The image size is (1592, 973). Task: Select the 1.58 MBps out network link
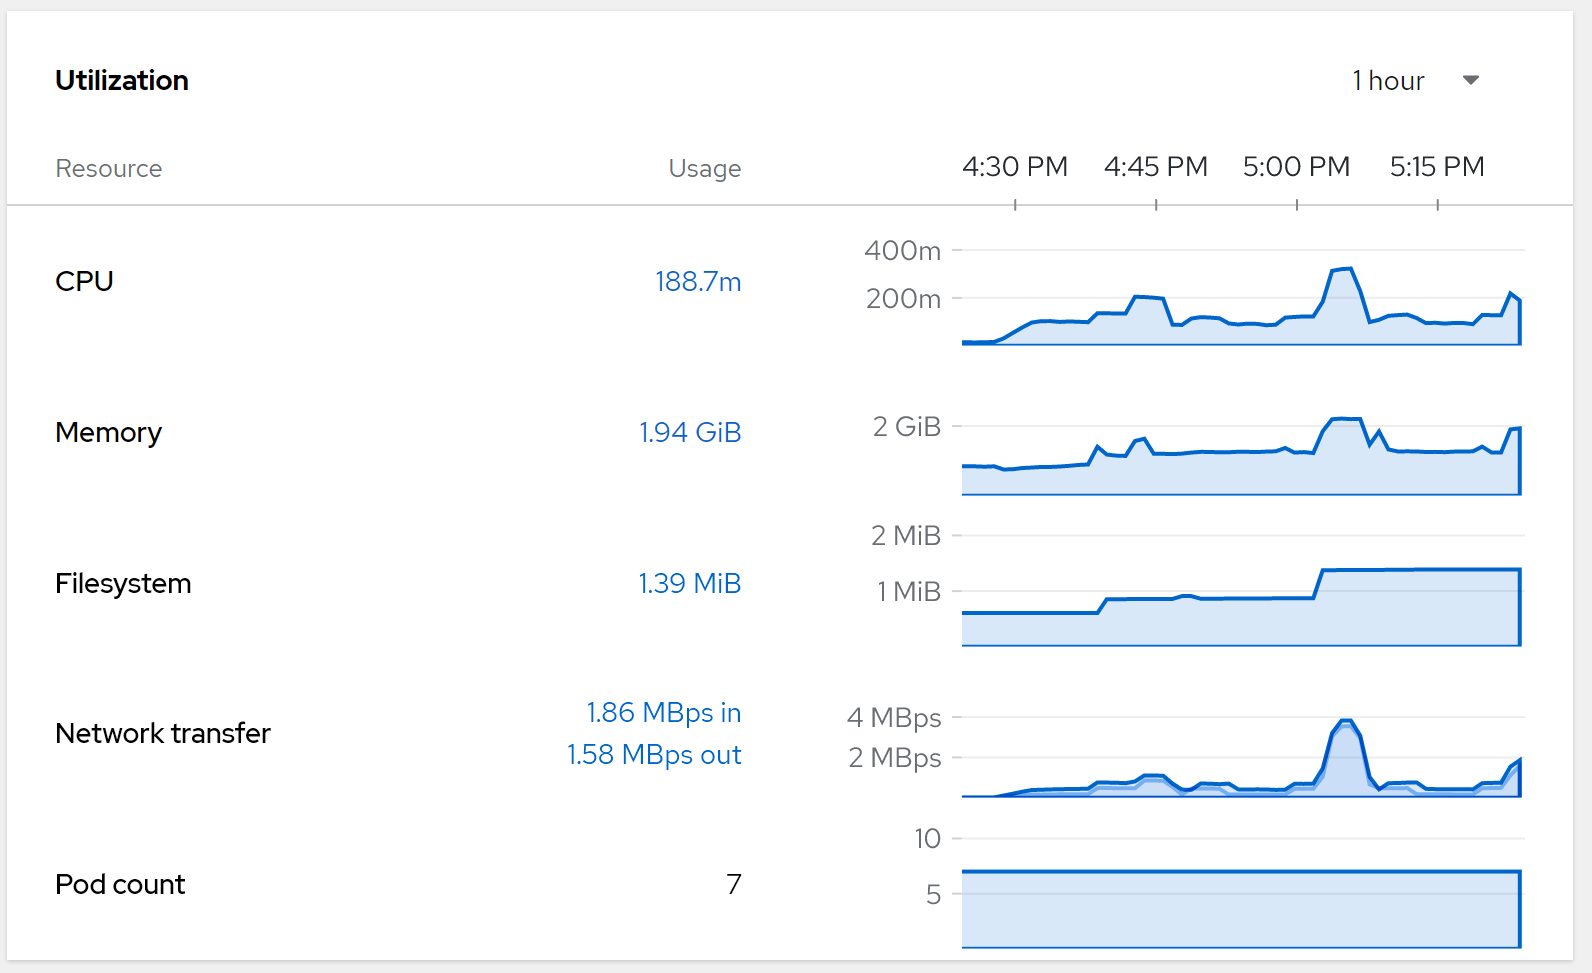point(653,755)
